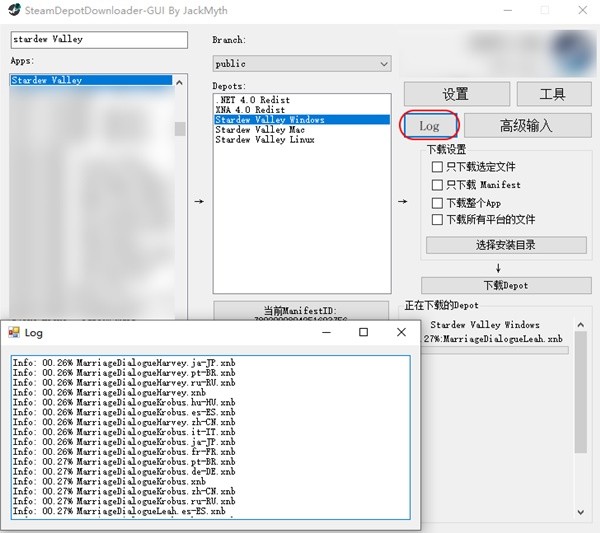The width and height of the screenshot is (600, 533).
Task: Select the Stardew Valley Linux depot
Action: [x=302, y=140]
